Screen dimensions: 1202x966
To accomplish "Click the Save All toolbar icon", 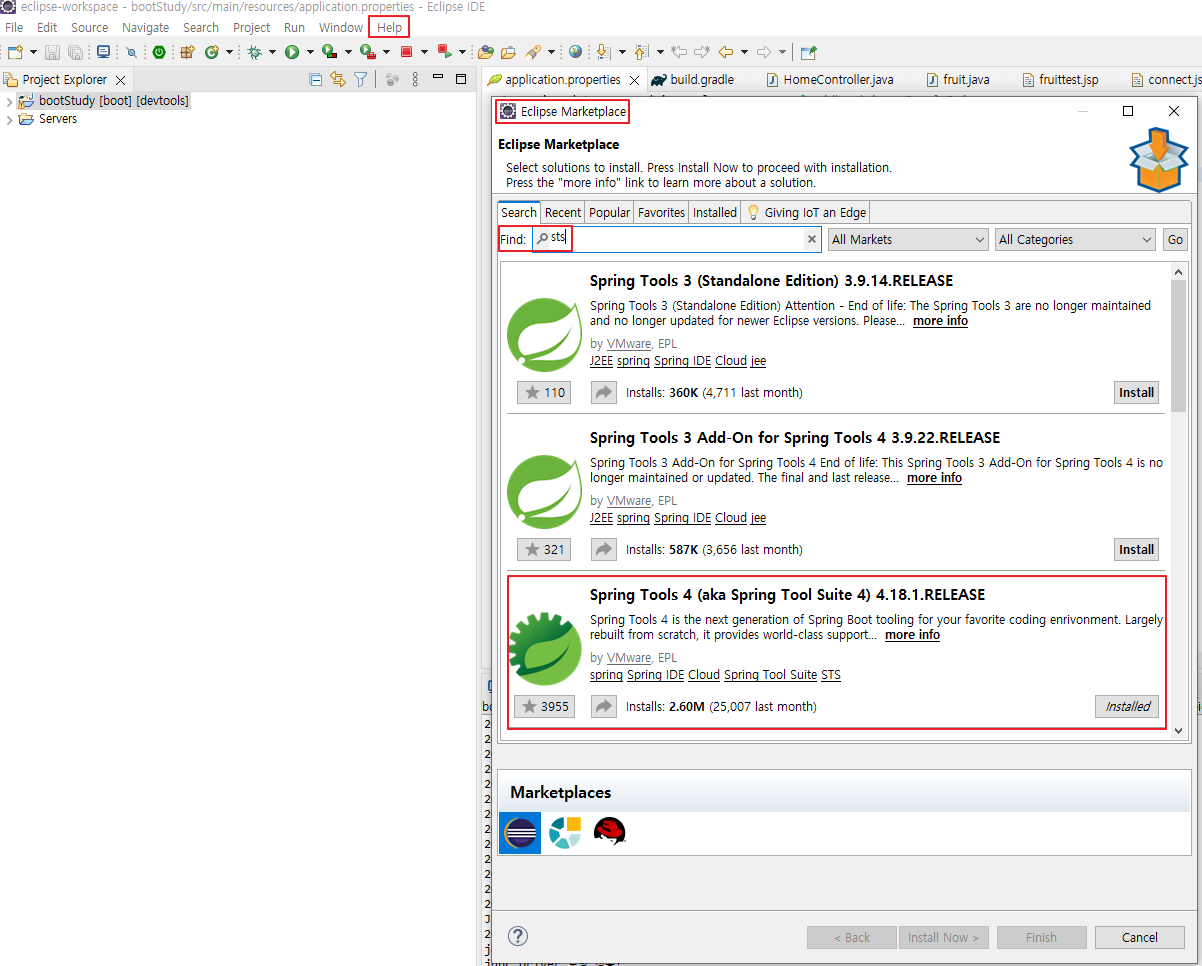I will [75, 52].
